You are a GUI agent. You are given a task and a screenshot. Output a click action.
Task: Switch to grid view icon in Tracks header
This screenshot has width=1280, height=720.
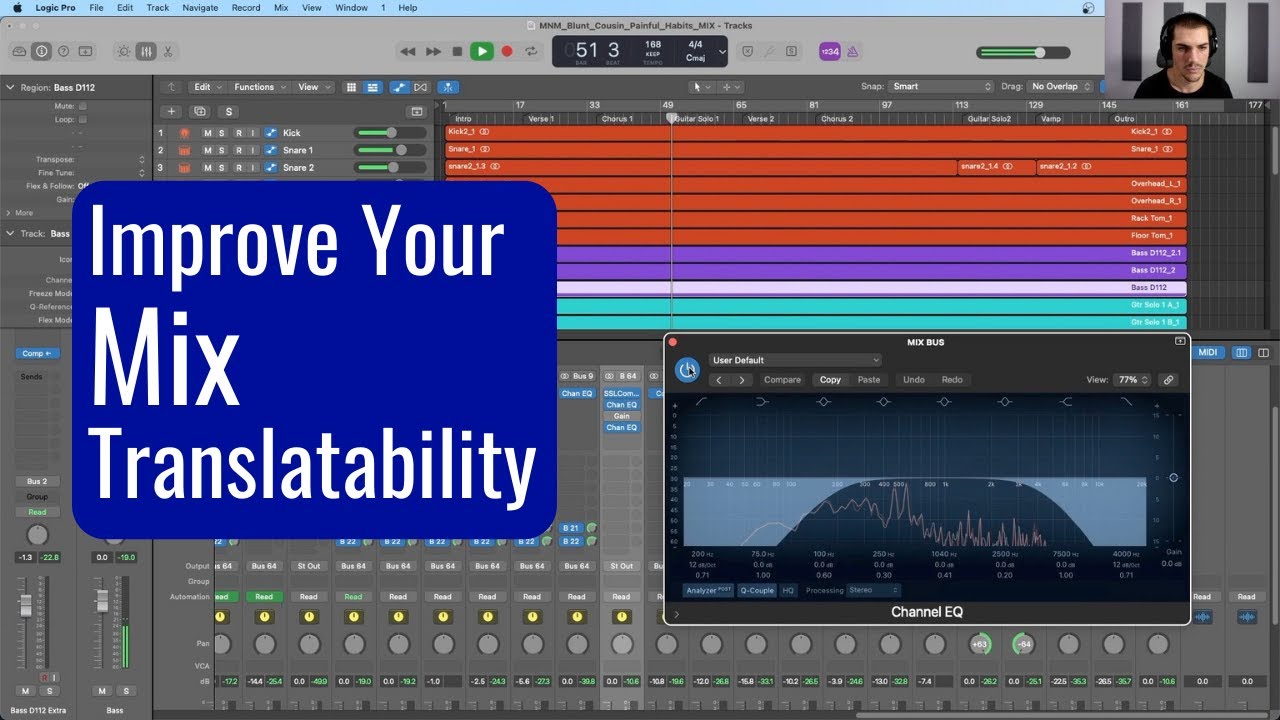pyautogui.click(x=350, y=87)
